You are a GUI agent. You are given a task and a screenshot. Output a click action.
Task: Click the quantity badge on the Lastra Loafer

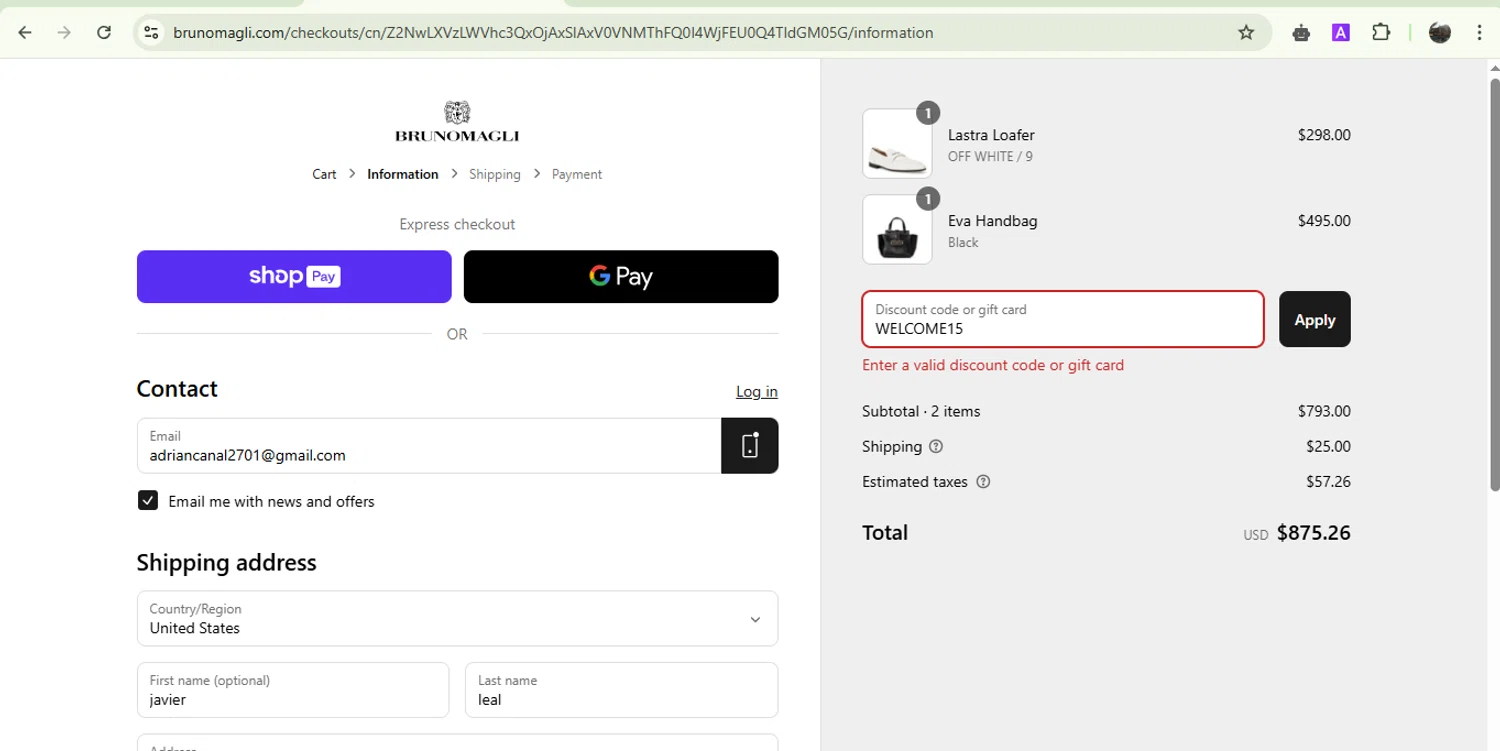click(x=928, y=113)
